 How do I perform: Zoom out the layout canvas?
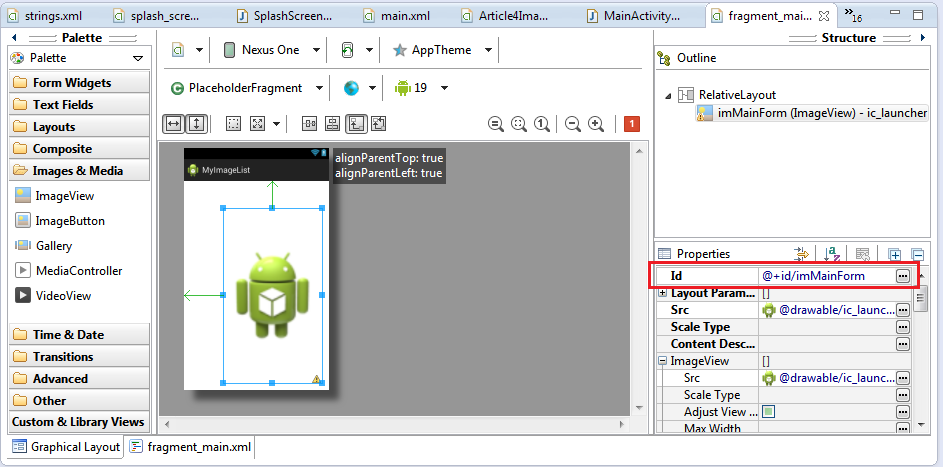pyautogui.click(x=573, y=124)
